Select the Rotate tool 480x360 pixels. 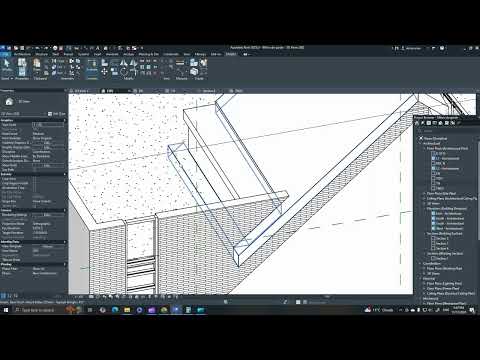click(124, 72)
